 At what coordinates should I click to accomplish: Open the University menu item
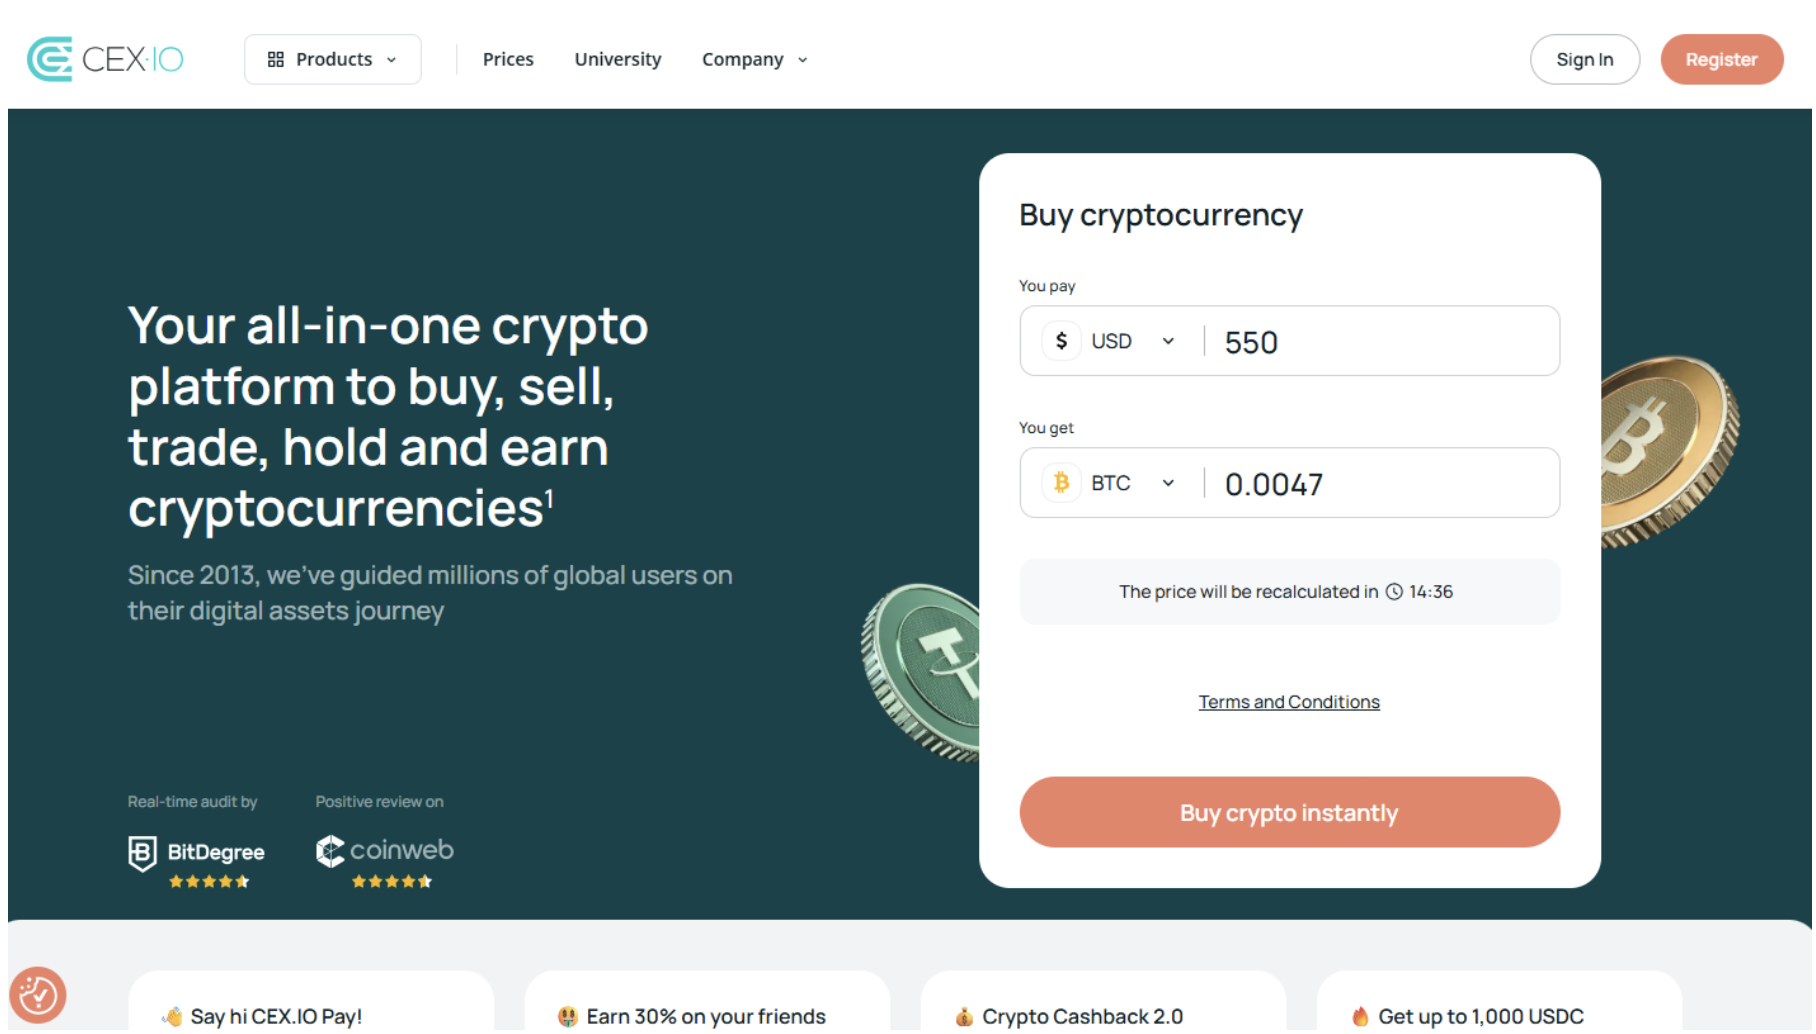pyautogui.click(x=618, y=60)
